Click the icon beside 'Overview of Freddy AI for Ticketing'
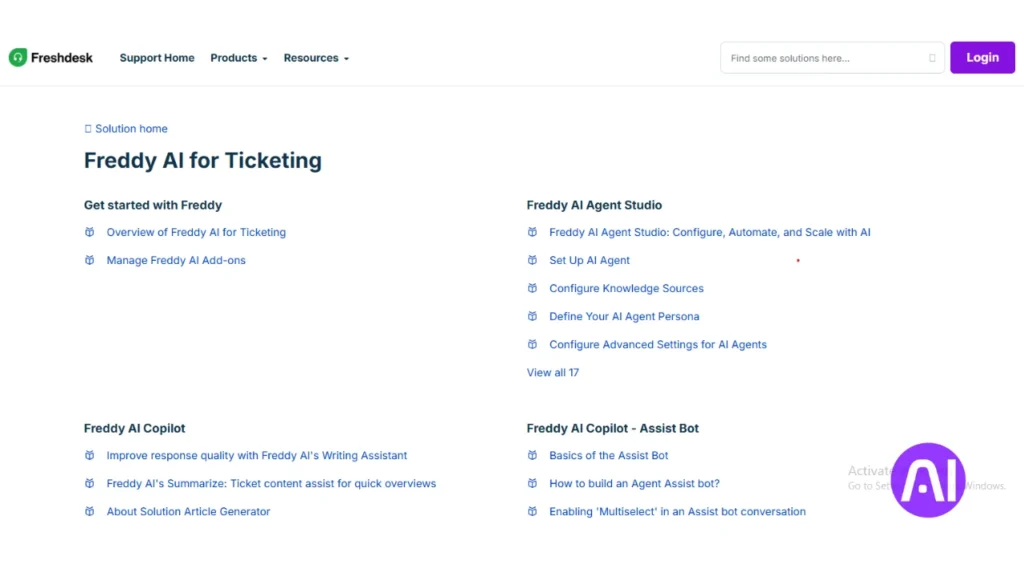The image size is (1024, 576). tap(91, 232)
